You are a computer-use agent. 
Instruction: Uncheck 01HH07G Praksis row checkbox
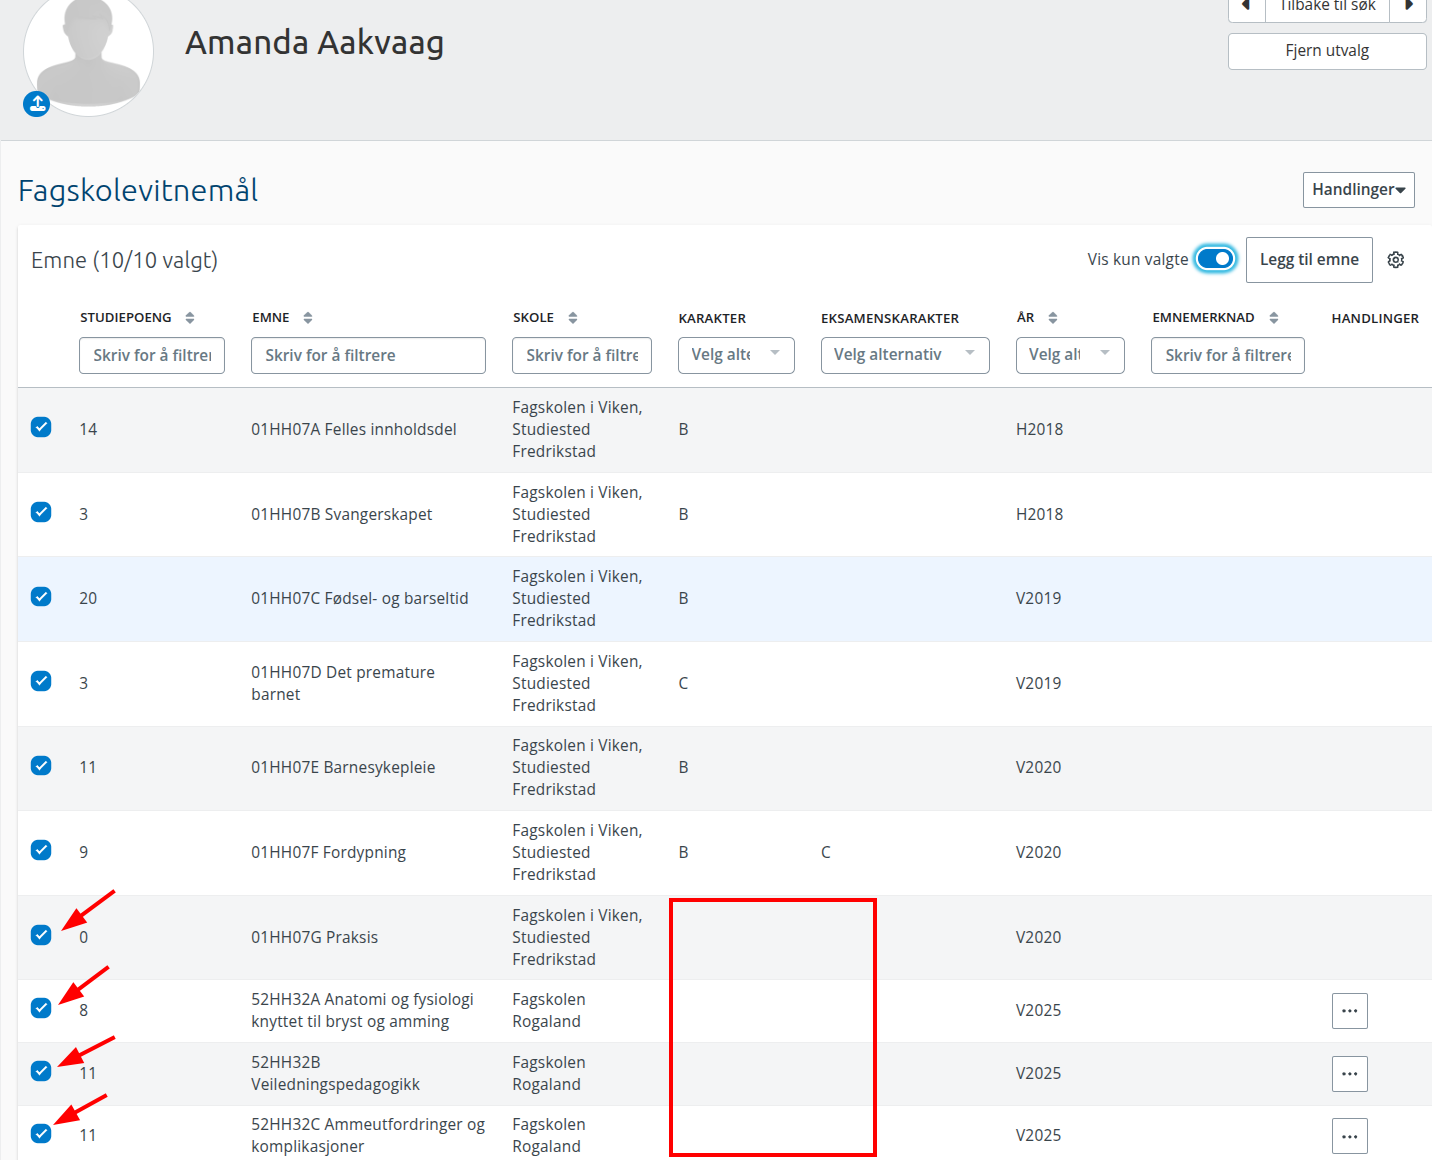click(x=41, y=936)
